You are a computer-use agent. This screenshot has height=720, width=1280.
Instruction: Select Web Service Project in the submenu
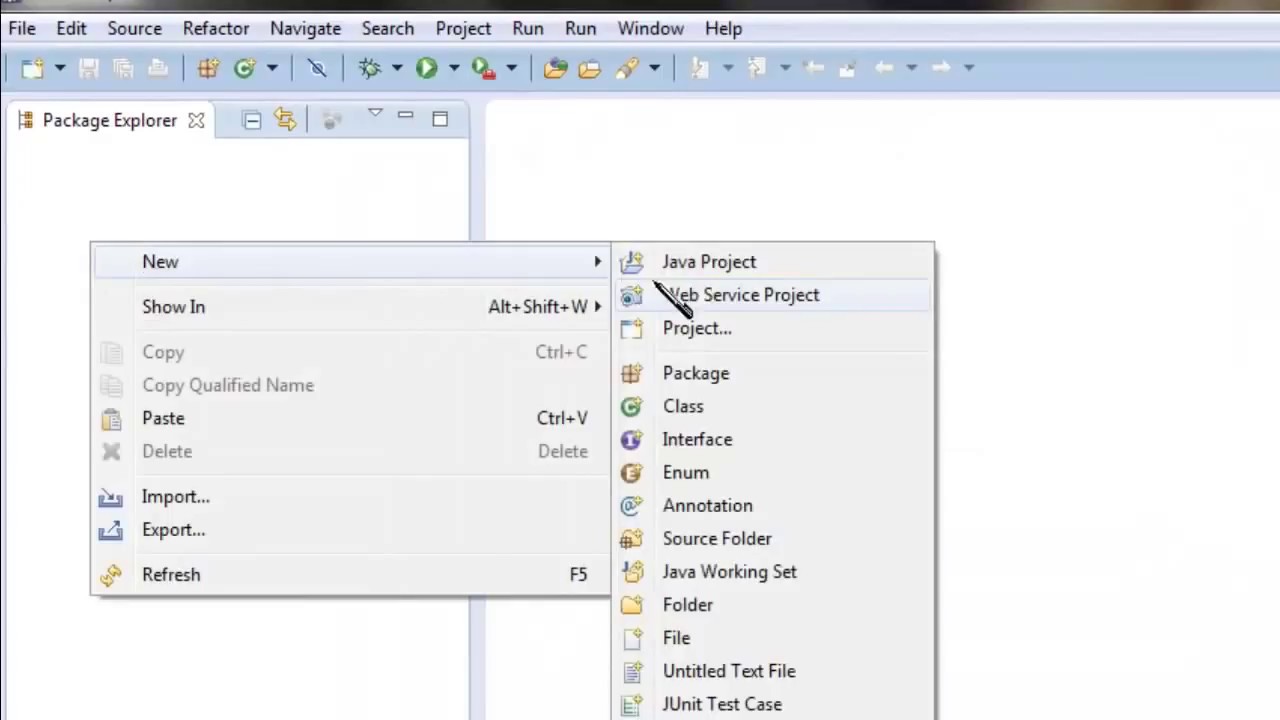pyautogui.click(x=773, y=295)
